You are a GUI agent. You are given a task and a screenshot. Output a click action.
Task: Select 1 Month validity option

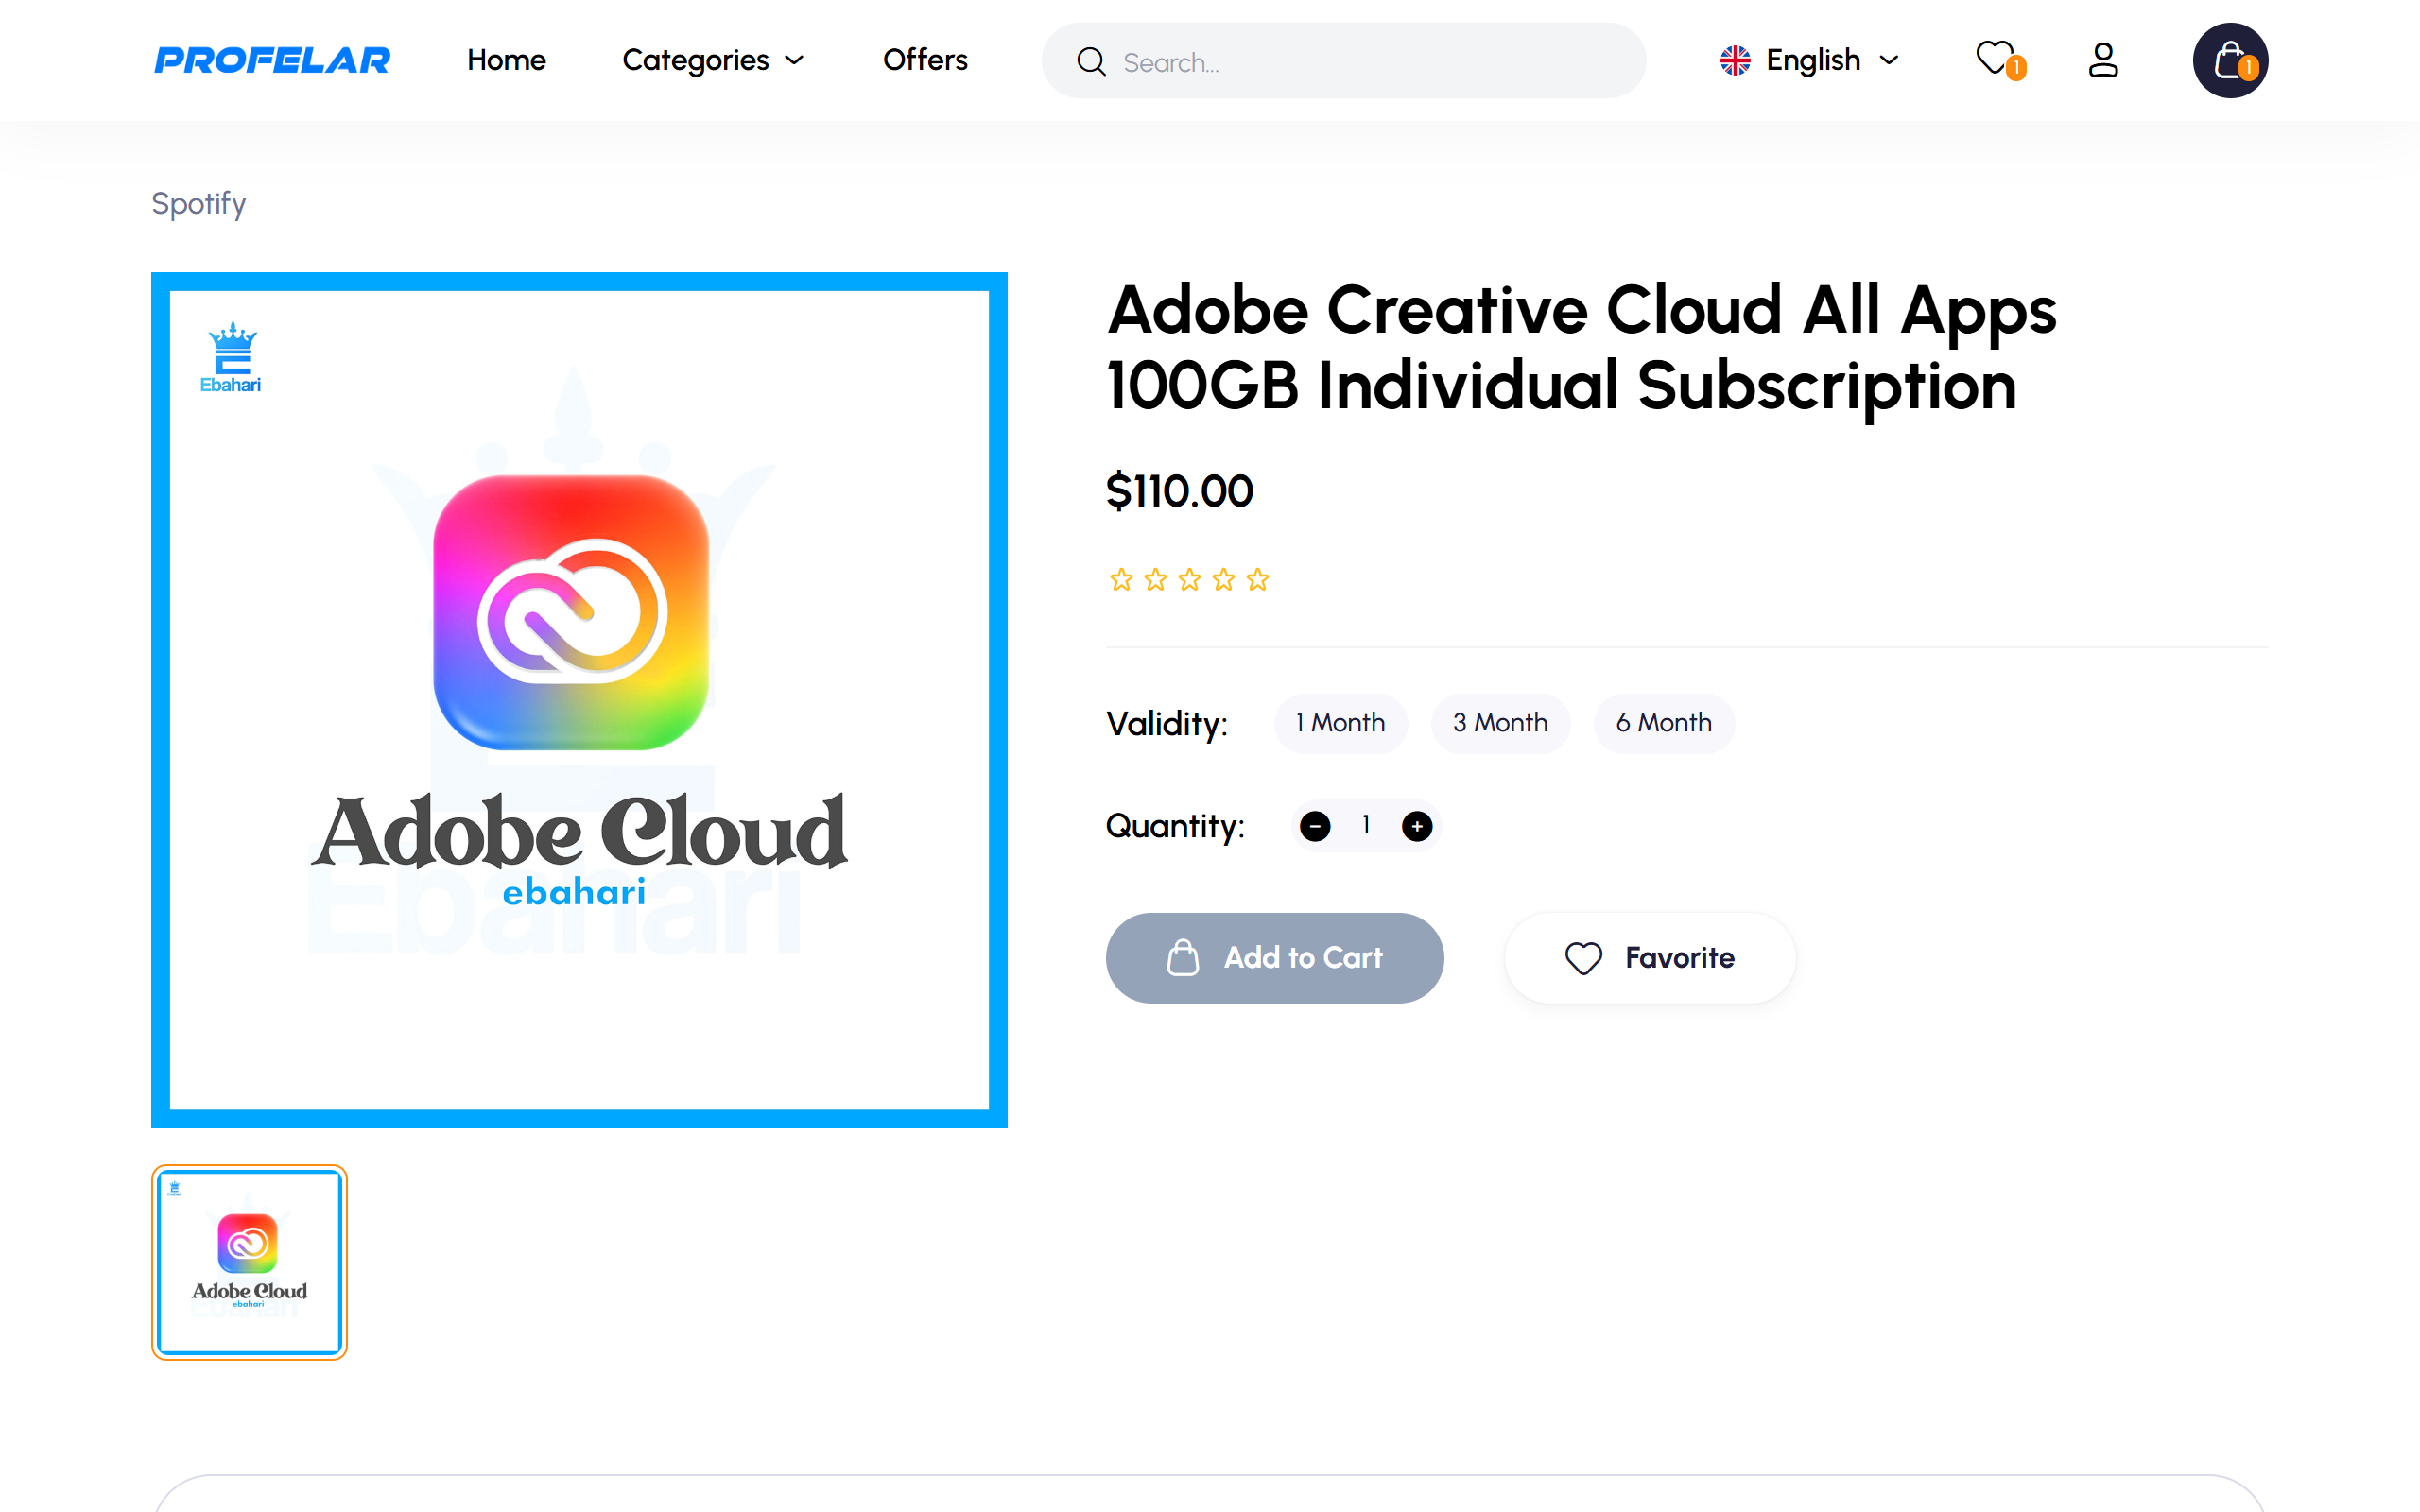[1340, 723]
